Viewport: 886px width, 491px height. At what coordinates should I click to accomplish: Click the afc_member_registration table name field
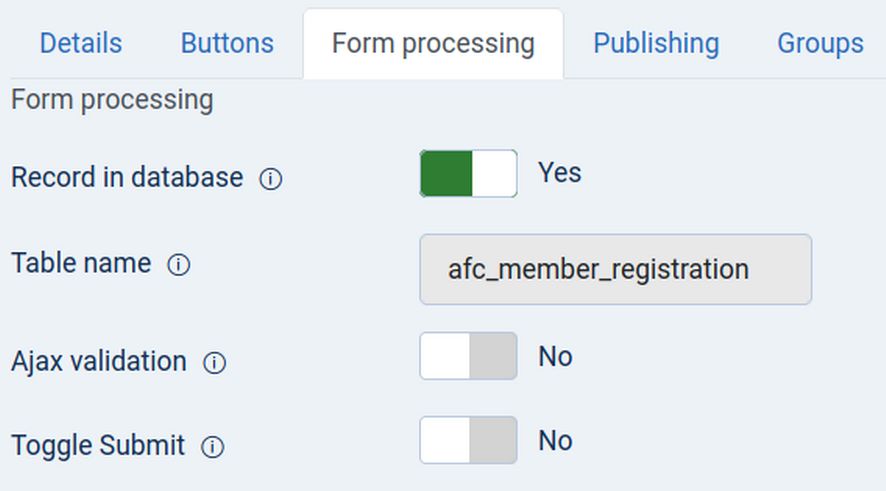click(x=615, y=269)
